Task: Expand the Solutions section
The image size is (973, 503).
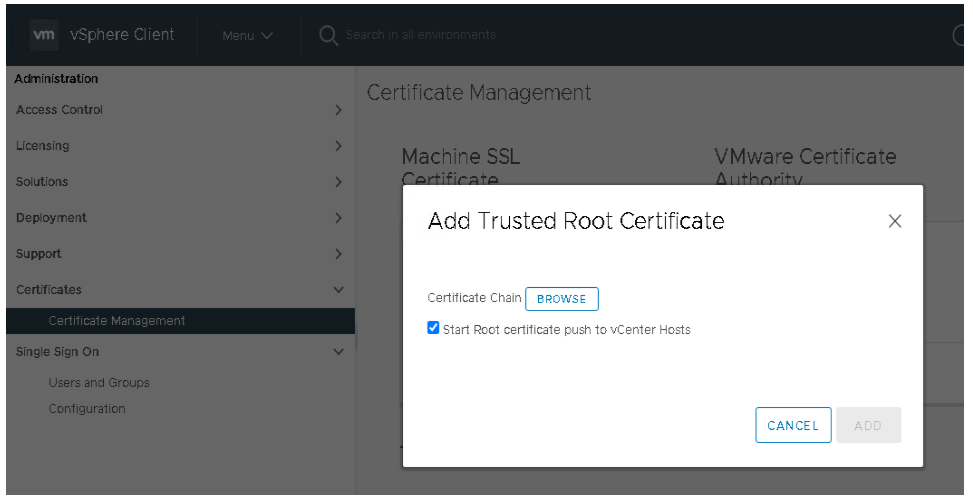Action: tap(180, 182)
